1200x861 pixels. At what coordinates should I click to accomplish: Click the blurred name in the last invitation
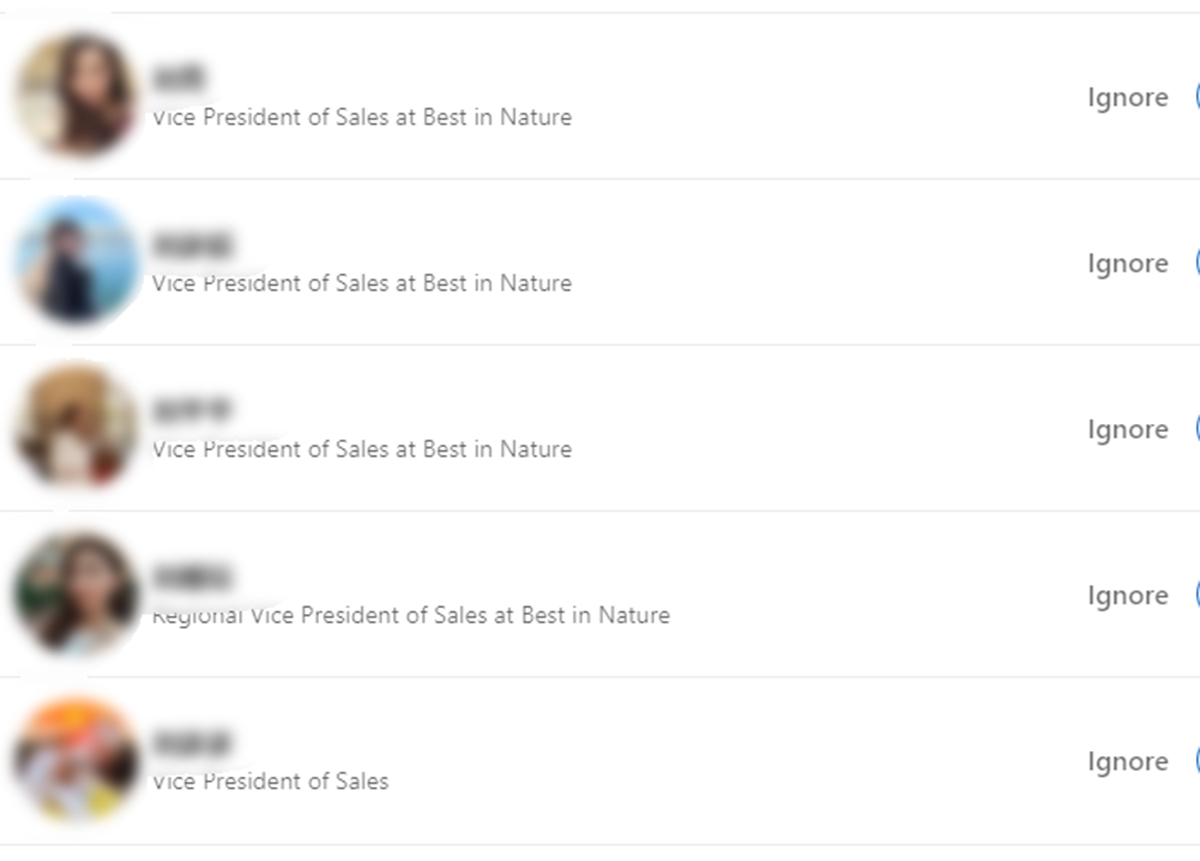coord(192,743)
